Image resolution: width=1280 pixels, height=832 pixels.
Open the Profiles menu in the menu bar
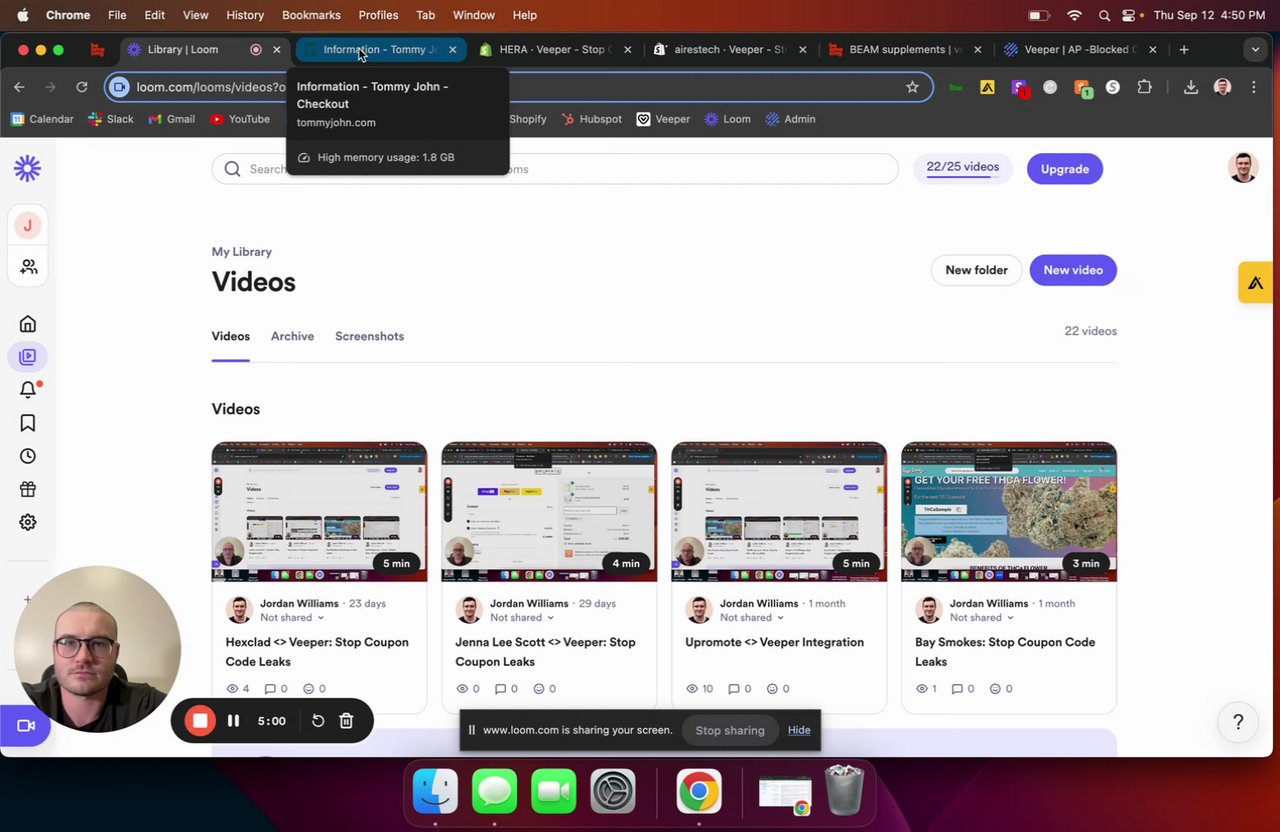pos(378,15)
